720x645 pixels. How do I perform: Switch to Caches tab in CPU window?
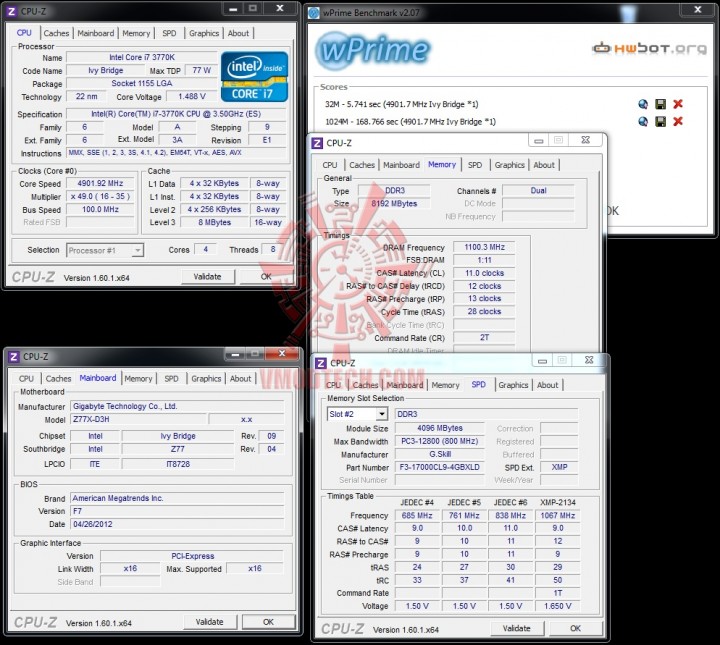point(56,33)
